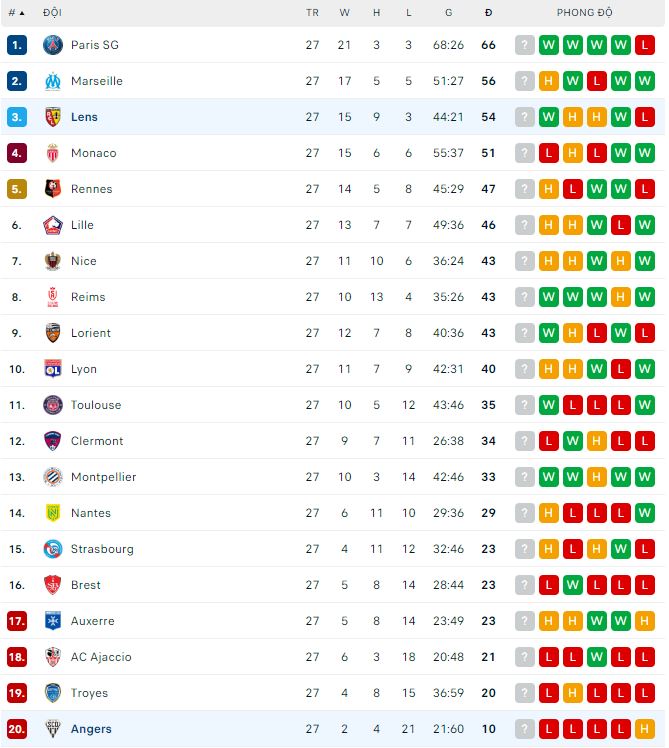Sort table by the # rank column

click(16, 13)
